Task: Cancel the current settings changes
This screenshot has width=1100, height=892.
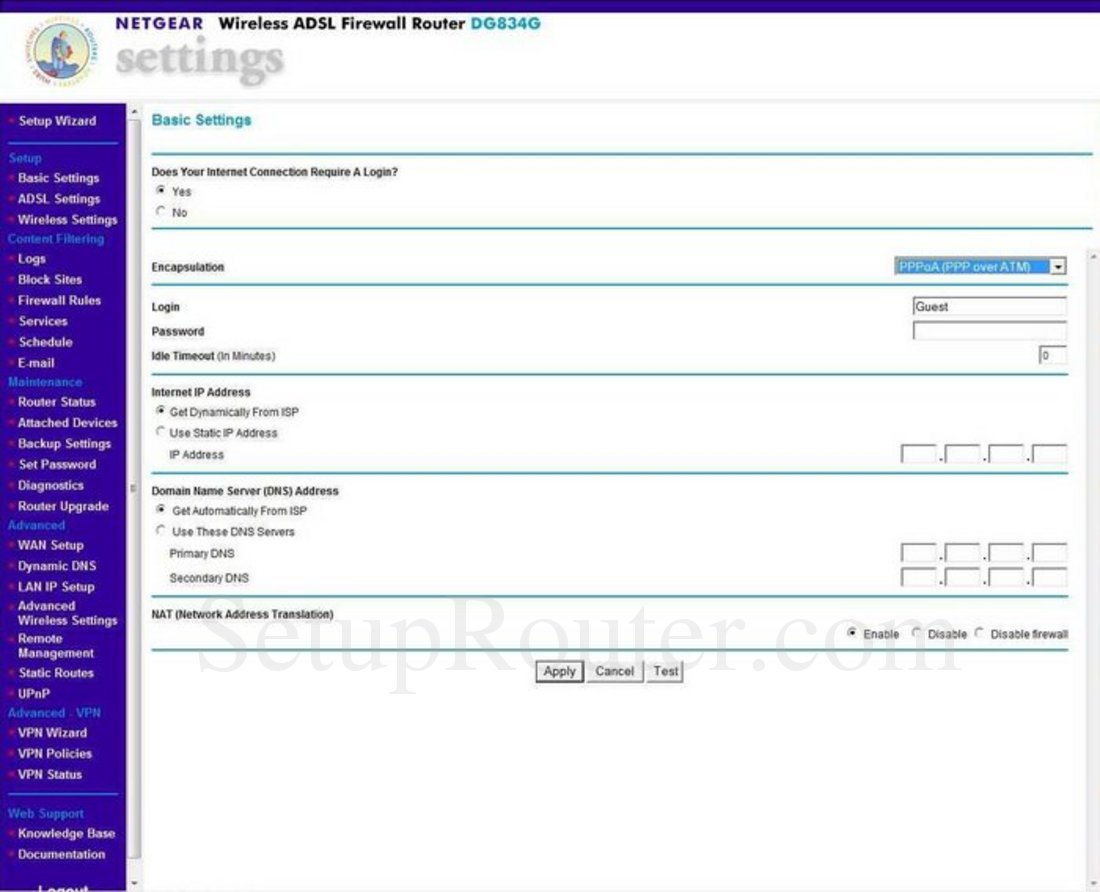Action: pyautogui.click(x=614, y=671)
